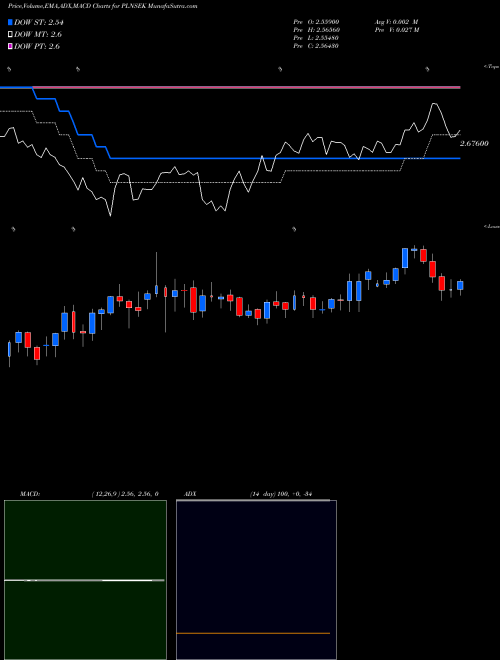This screenshot has height=660, width=500.
Task: Click the ADX panel label
Action: 190,494
